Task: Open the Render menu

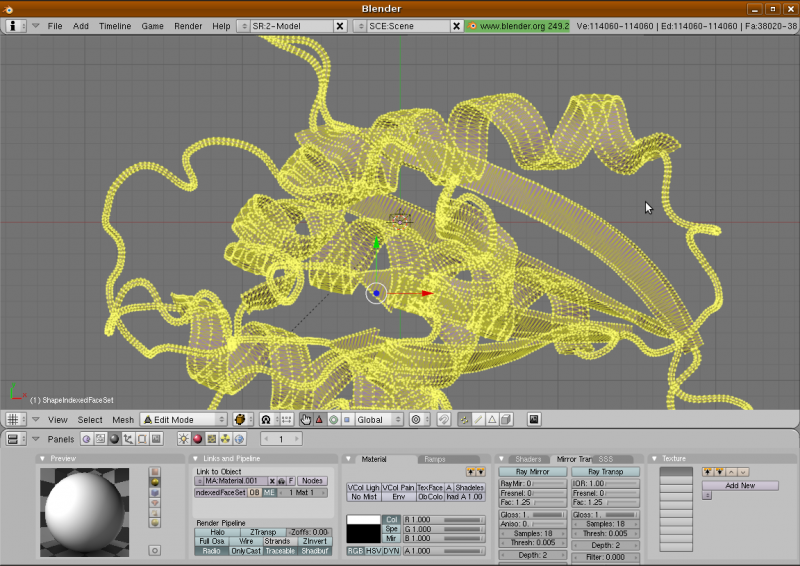Action: click(x=188, y=25)
